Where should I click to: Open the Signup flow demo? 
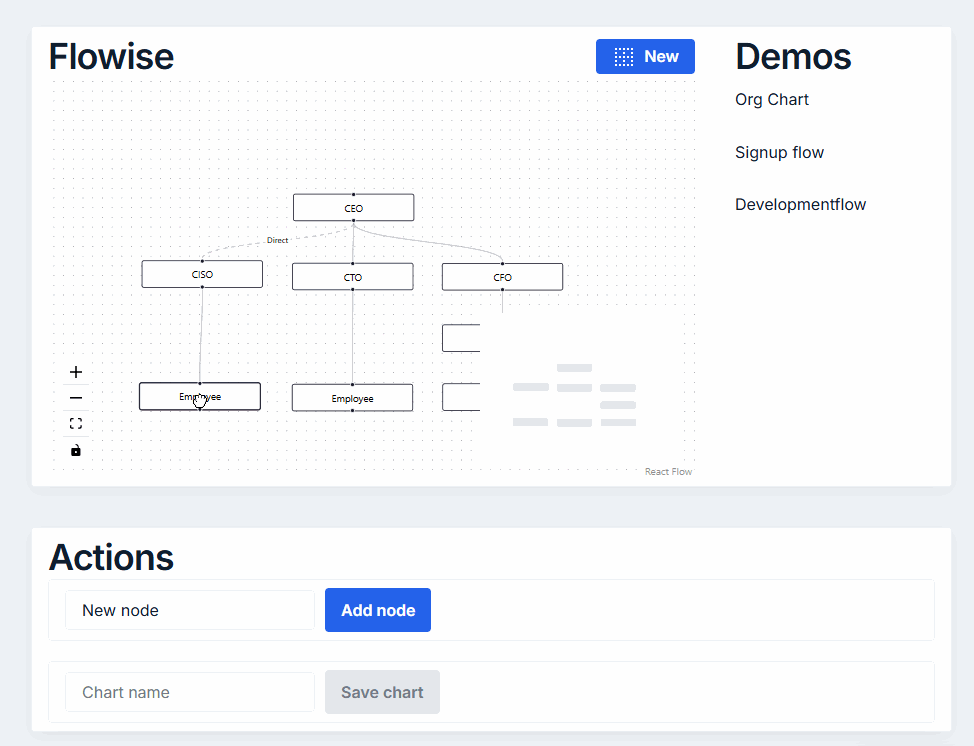tap(779, 152)
